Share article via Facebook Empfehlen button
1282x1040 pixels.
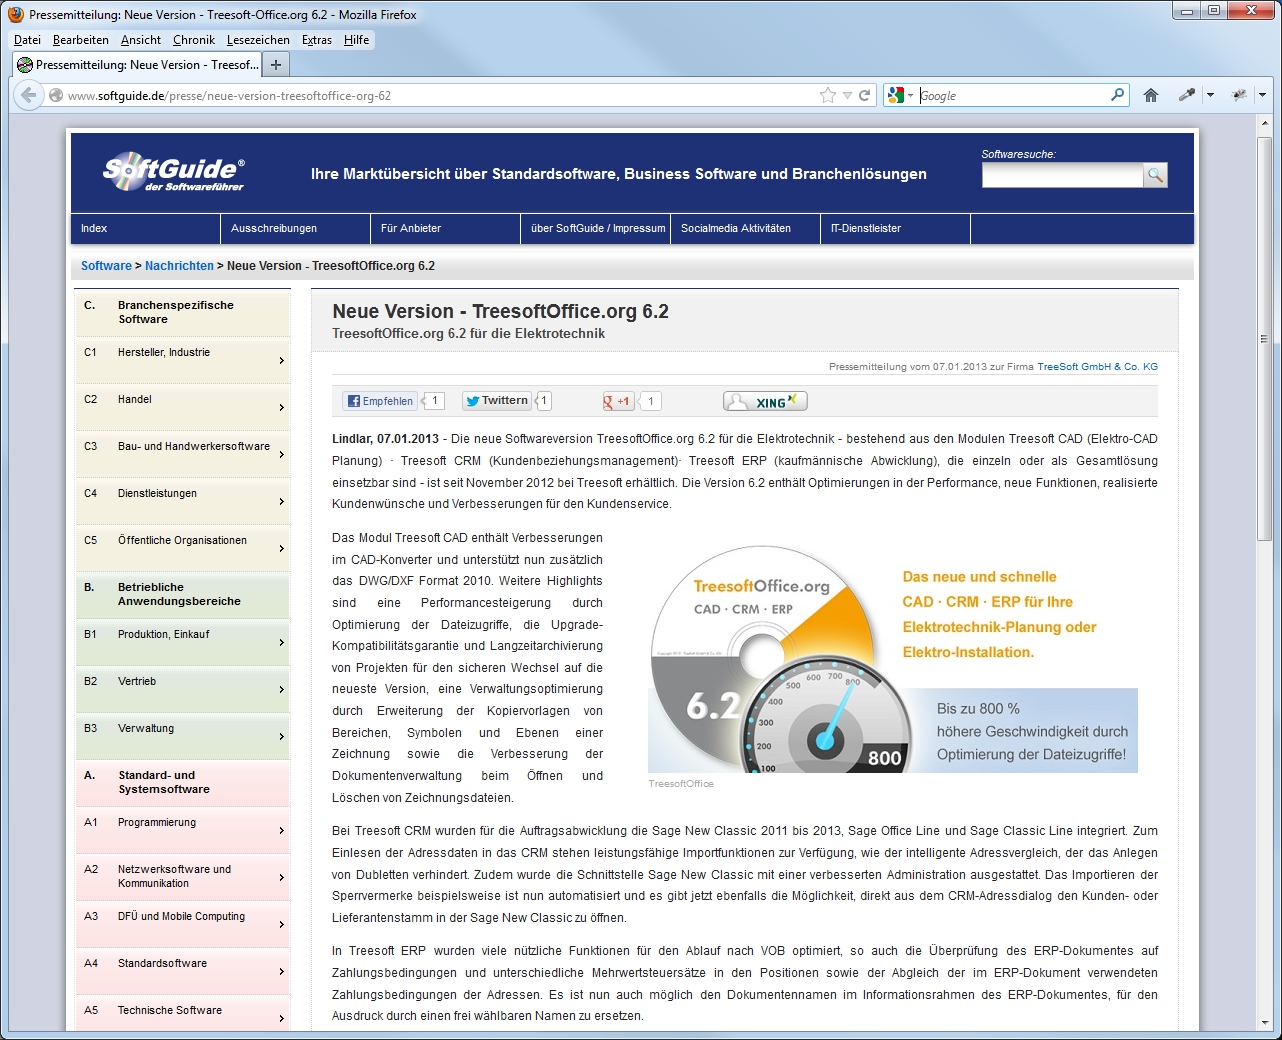(x=380, y=401)
